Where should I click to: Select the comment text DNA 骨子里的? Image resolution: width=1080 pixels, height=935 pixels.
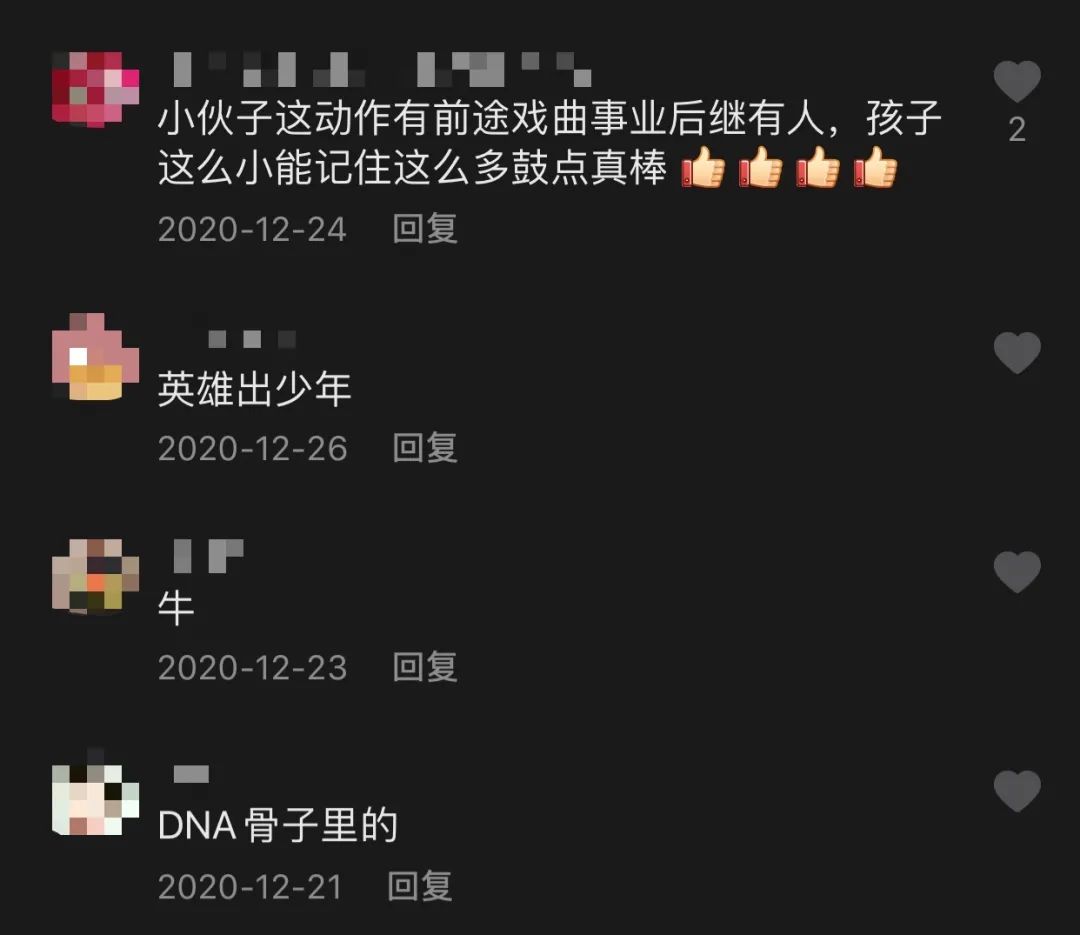[x=278, y=825]
